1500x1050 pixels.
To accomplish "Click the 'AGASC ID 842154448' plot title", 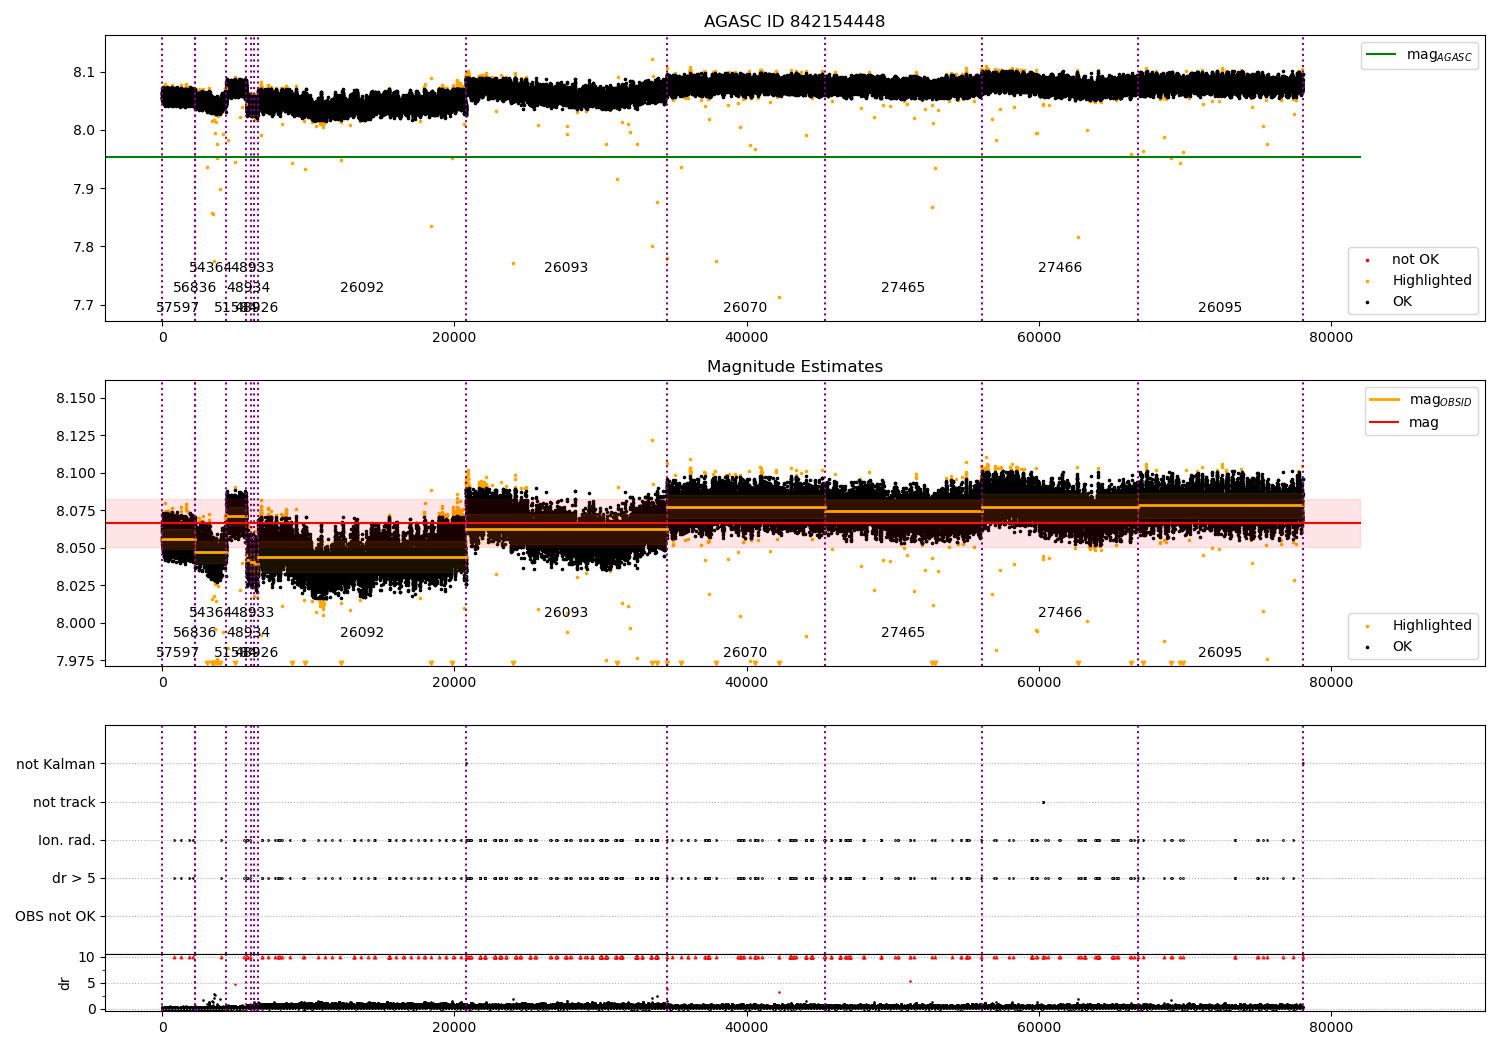I will [794, 22].
